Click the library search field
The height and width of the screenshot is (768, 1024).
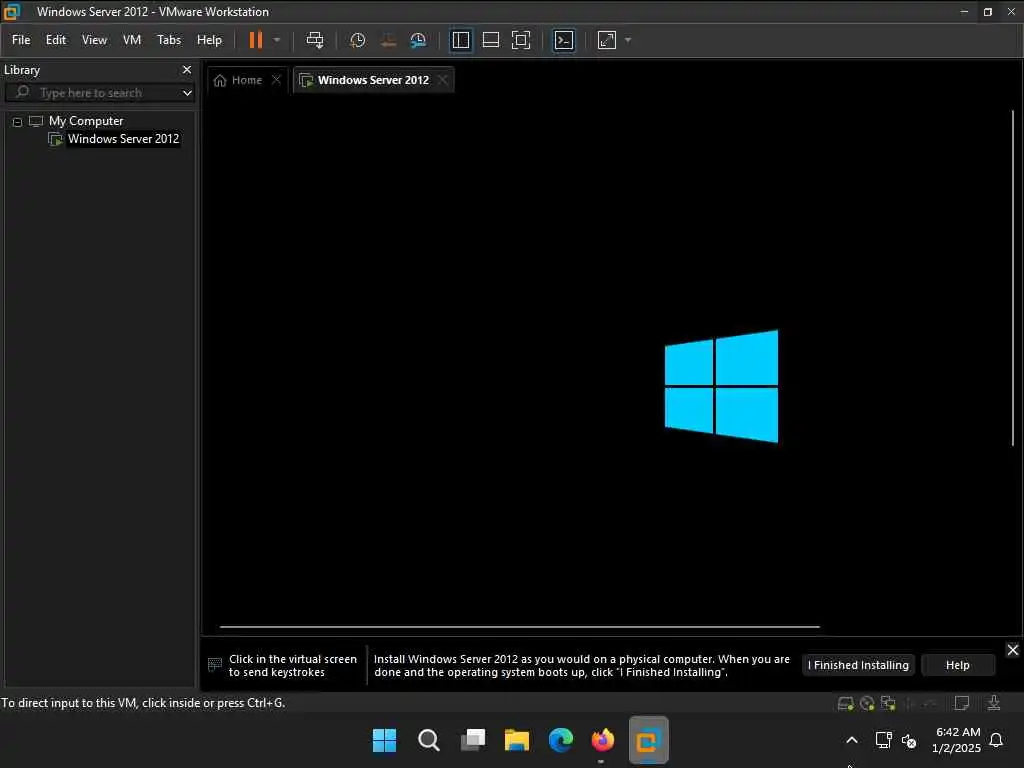98,93
